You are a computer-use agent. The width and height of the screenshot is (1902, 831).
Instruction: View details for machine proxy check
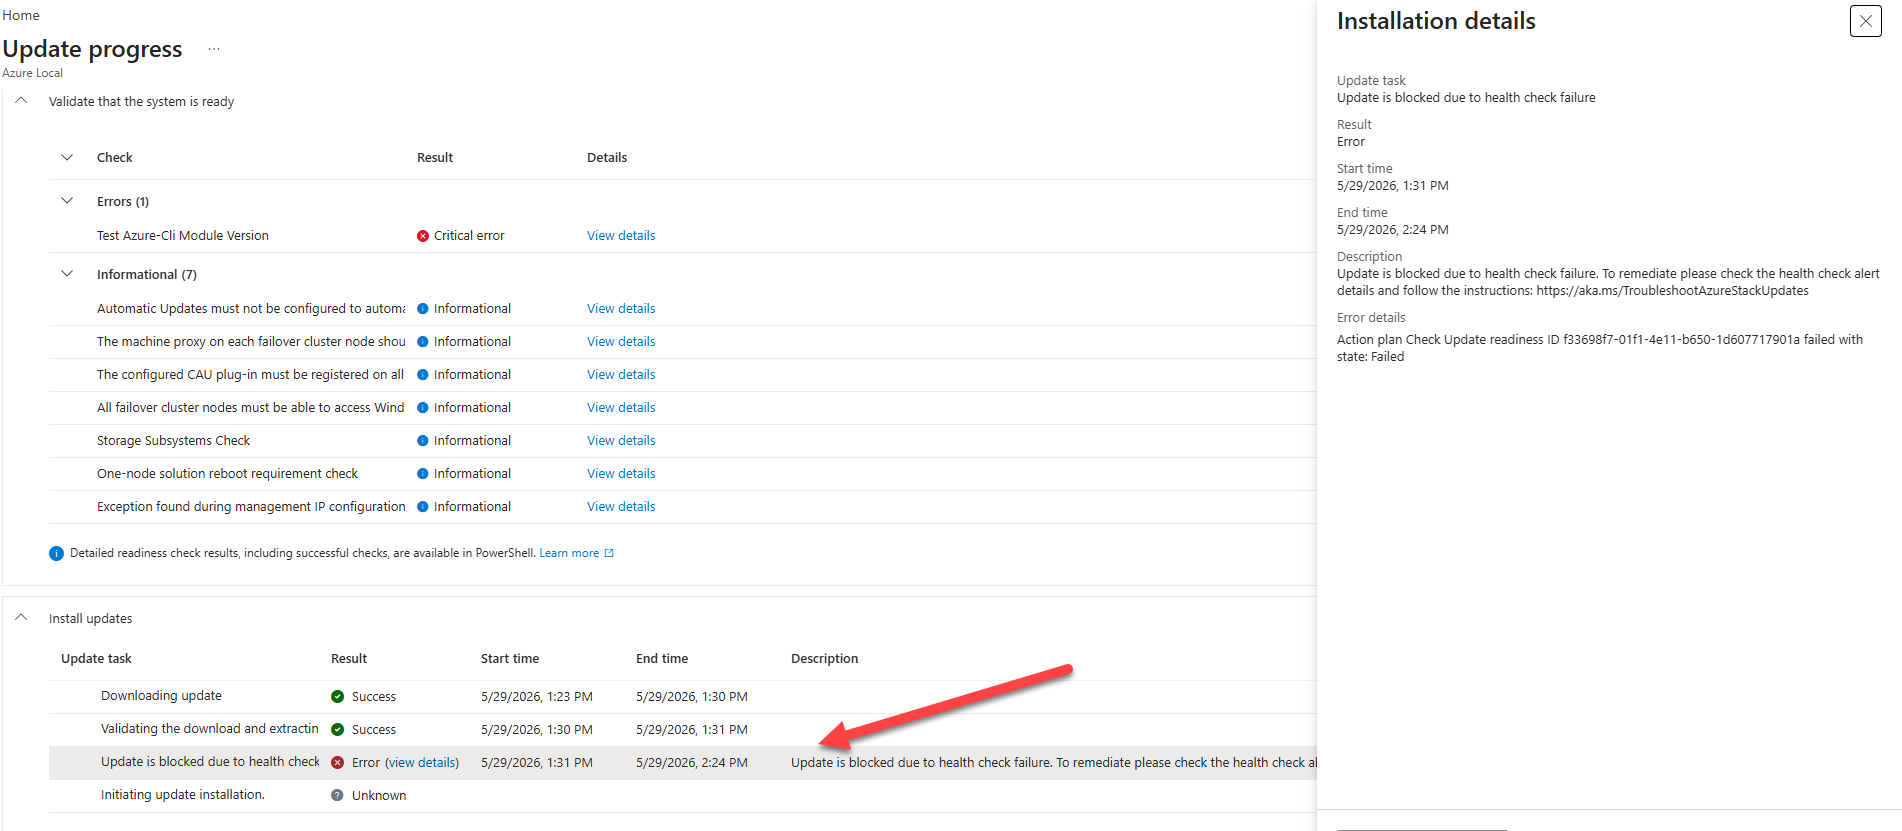point(621,342)
